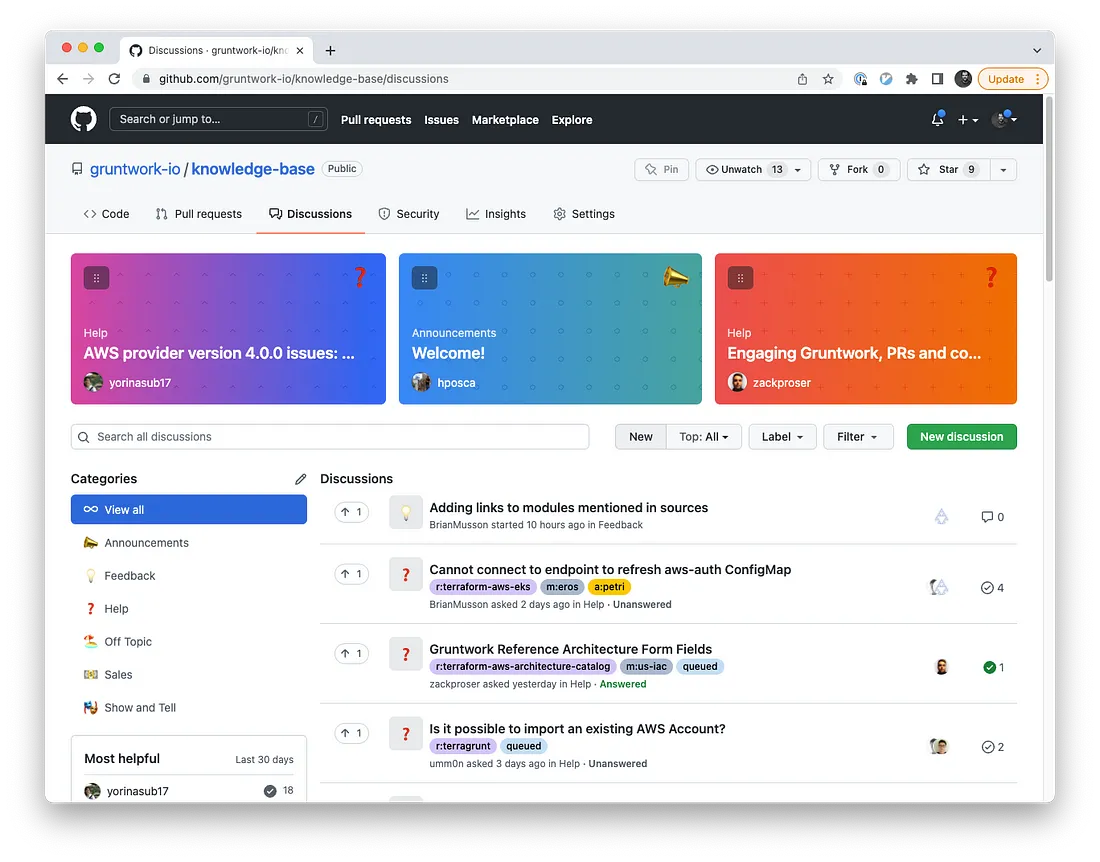Toggle the Chrome side panel icon
Viewport: 1100px width, 862px height.
937,79
